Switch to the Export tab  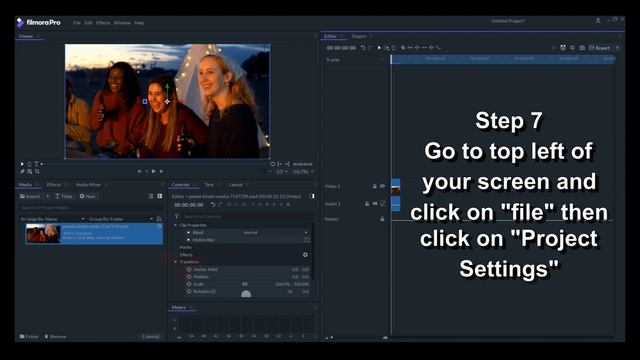[359, 36]
